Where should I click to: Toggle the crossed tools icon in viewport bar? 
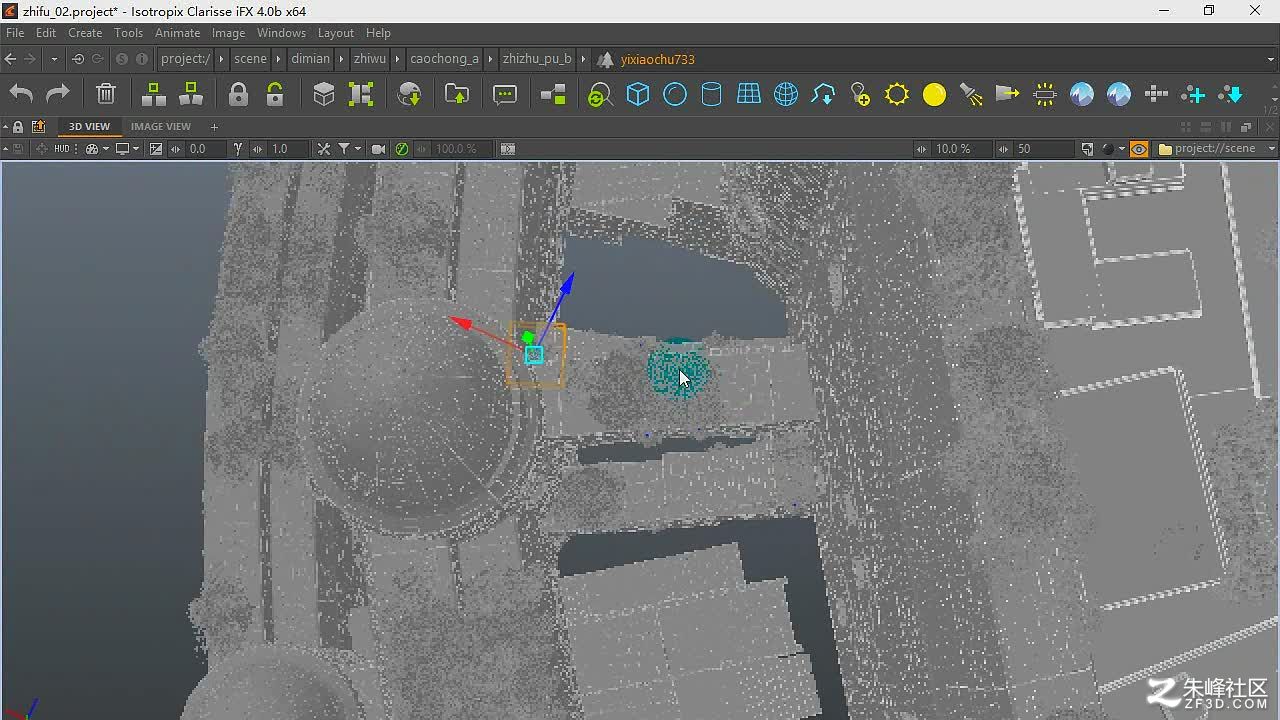(x=323, y=148)
